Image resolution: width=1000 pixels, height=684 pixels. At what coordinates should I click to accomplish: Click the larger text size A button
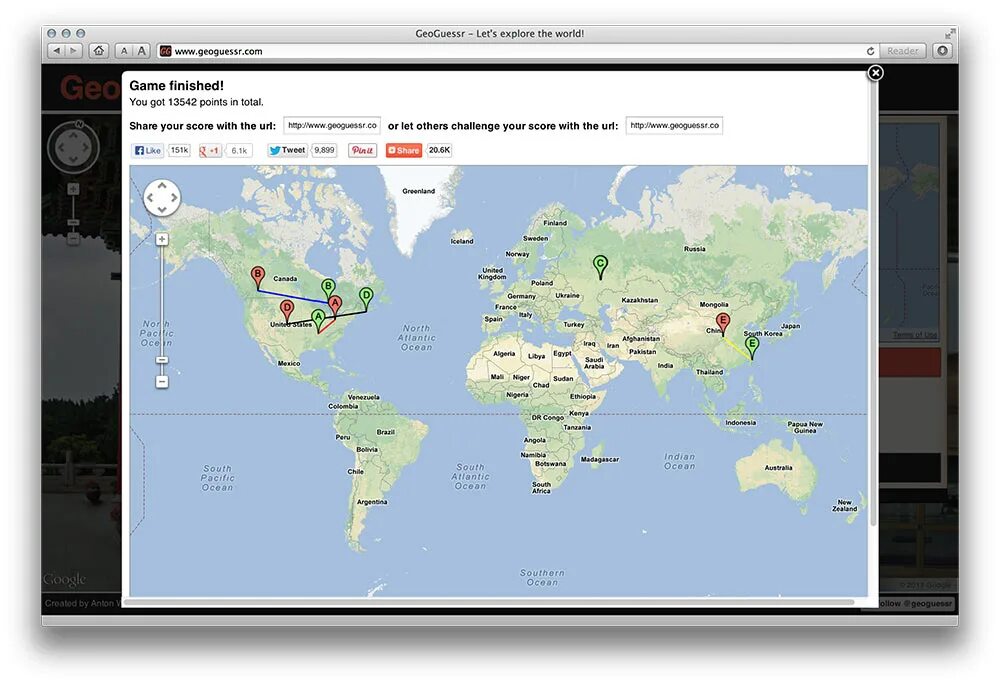click(x=141, y=51)
